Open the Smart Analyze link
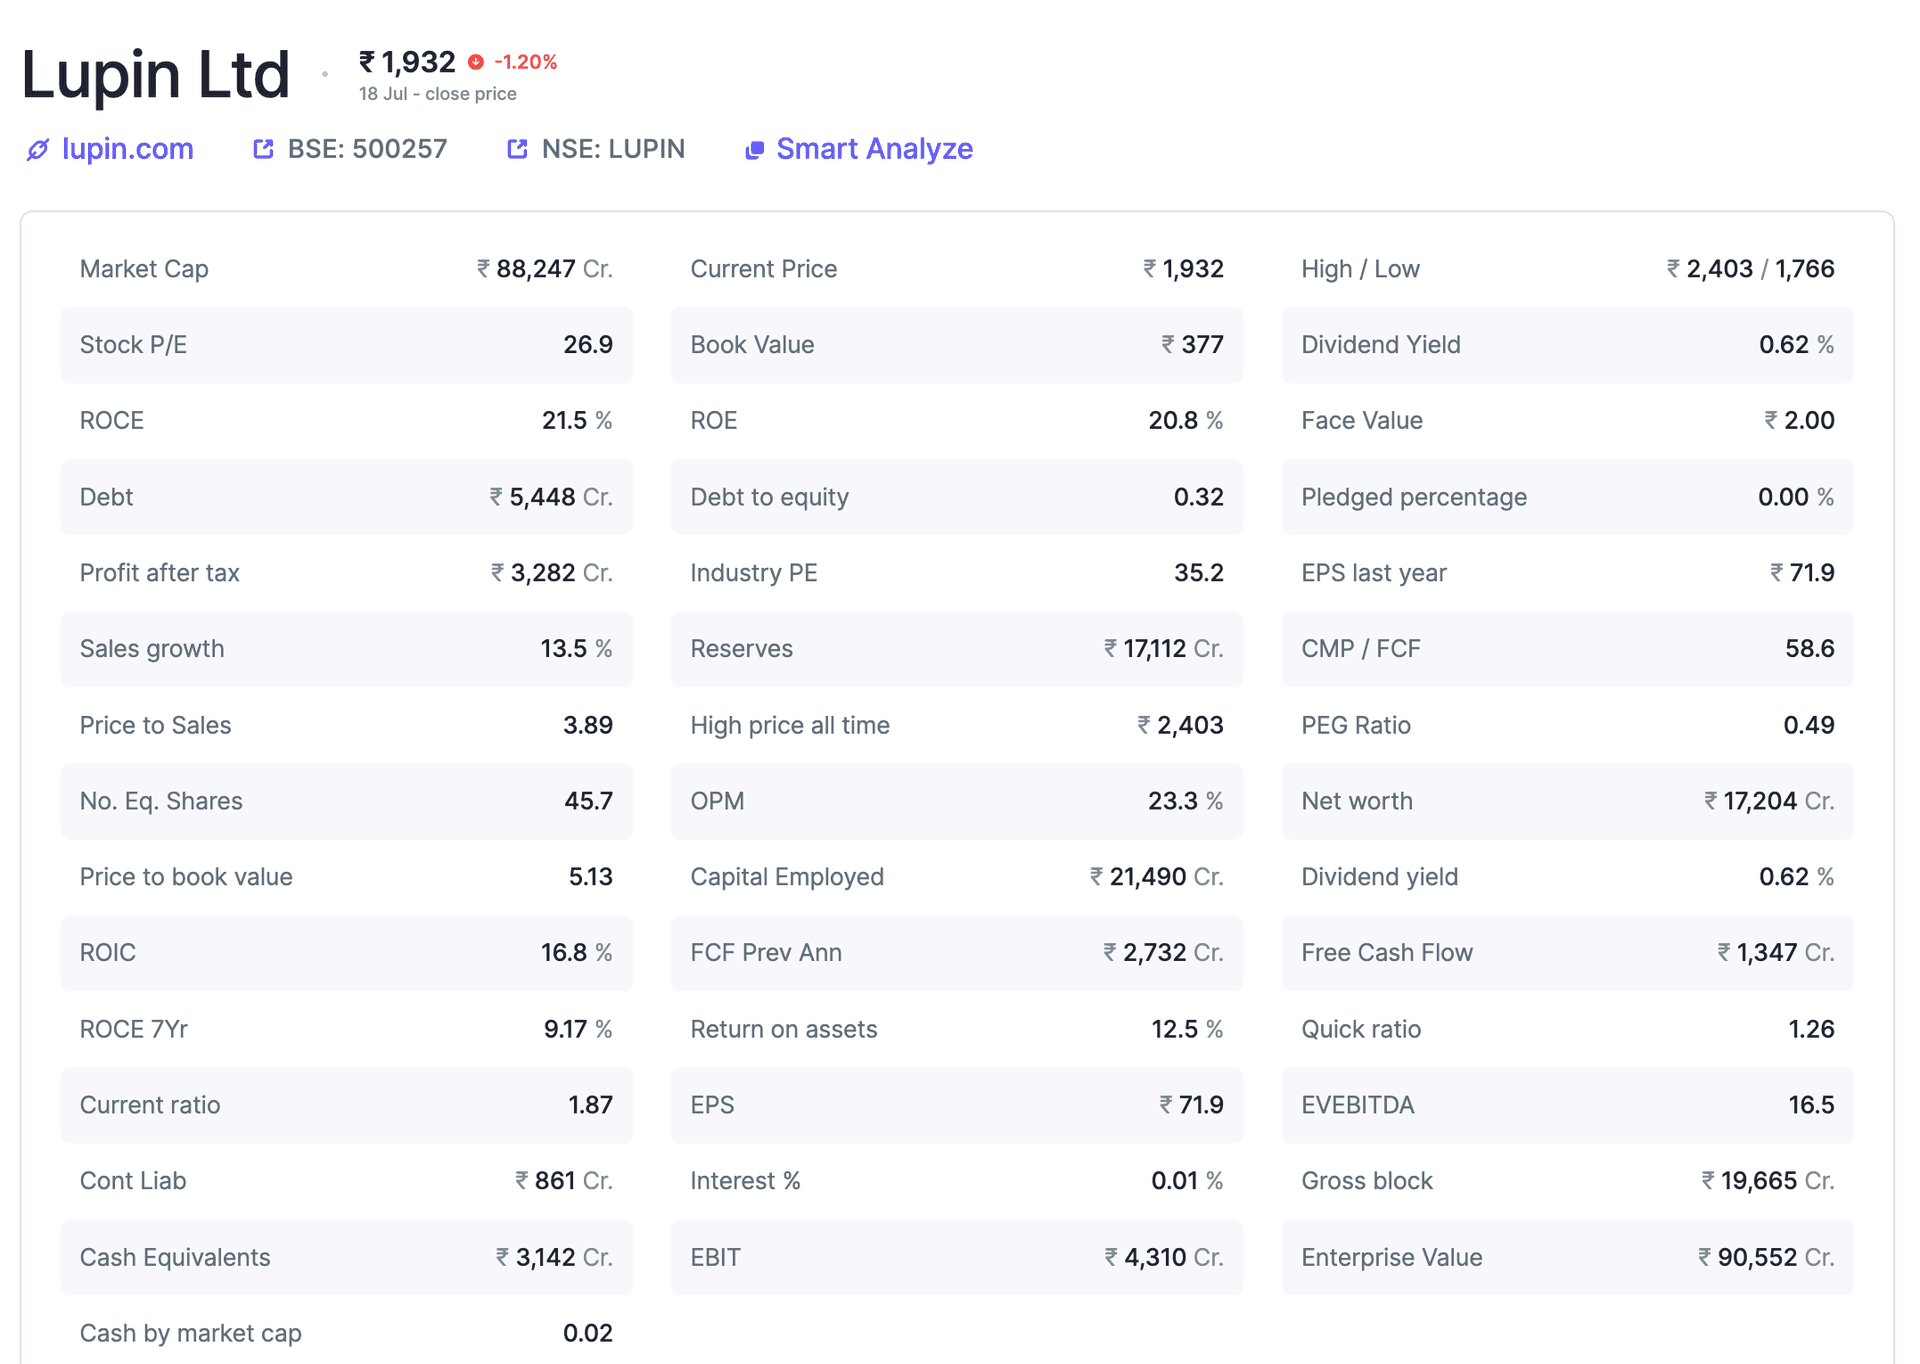The width and height of the screenshot is (1920, 1364). (874, 149)
